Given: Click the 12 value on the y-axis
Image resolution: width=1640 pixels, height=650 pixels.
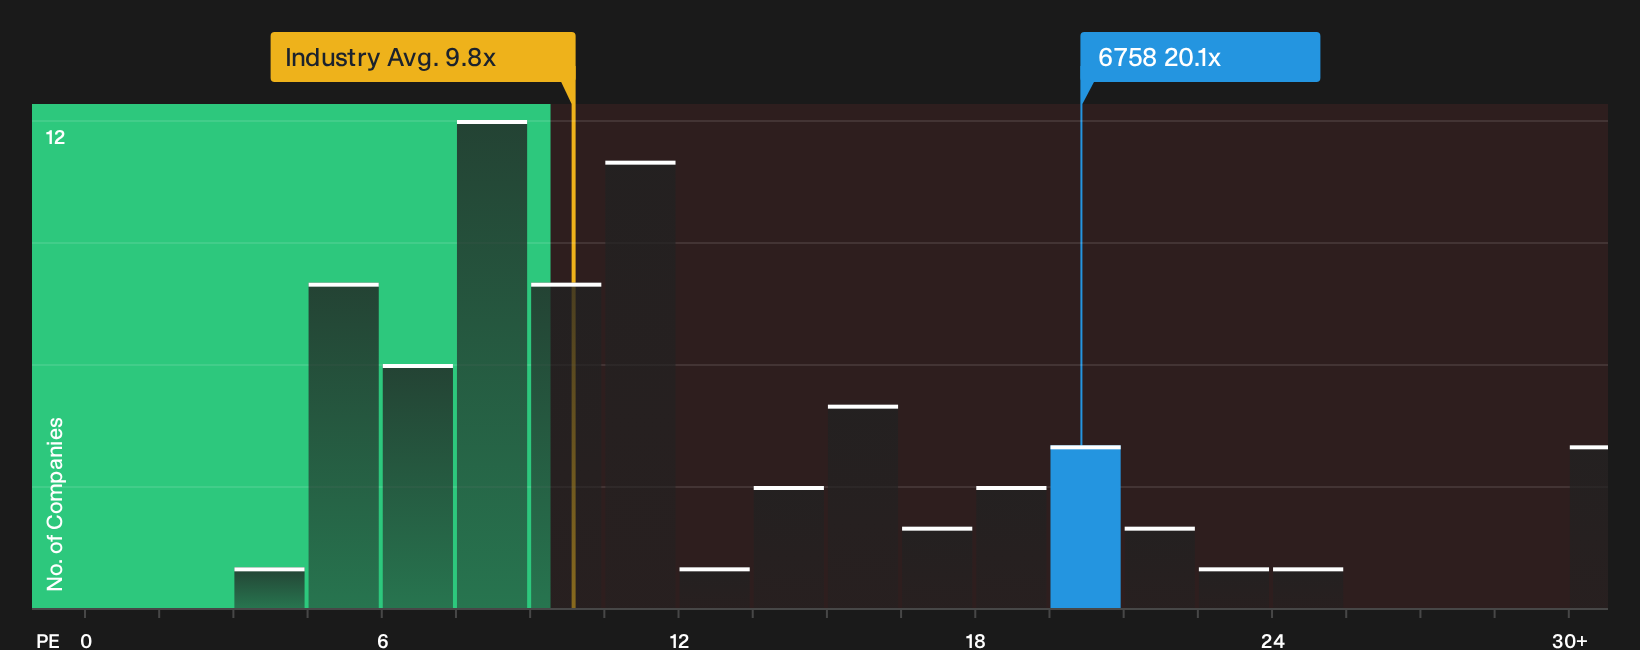Looking at the screenshot, I should coord(55,137).
